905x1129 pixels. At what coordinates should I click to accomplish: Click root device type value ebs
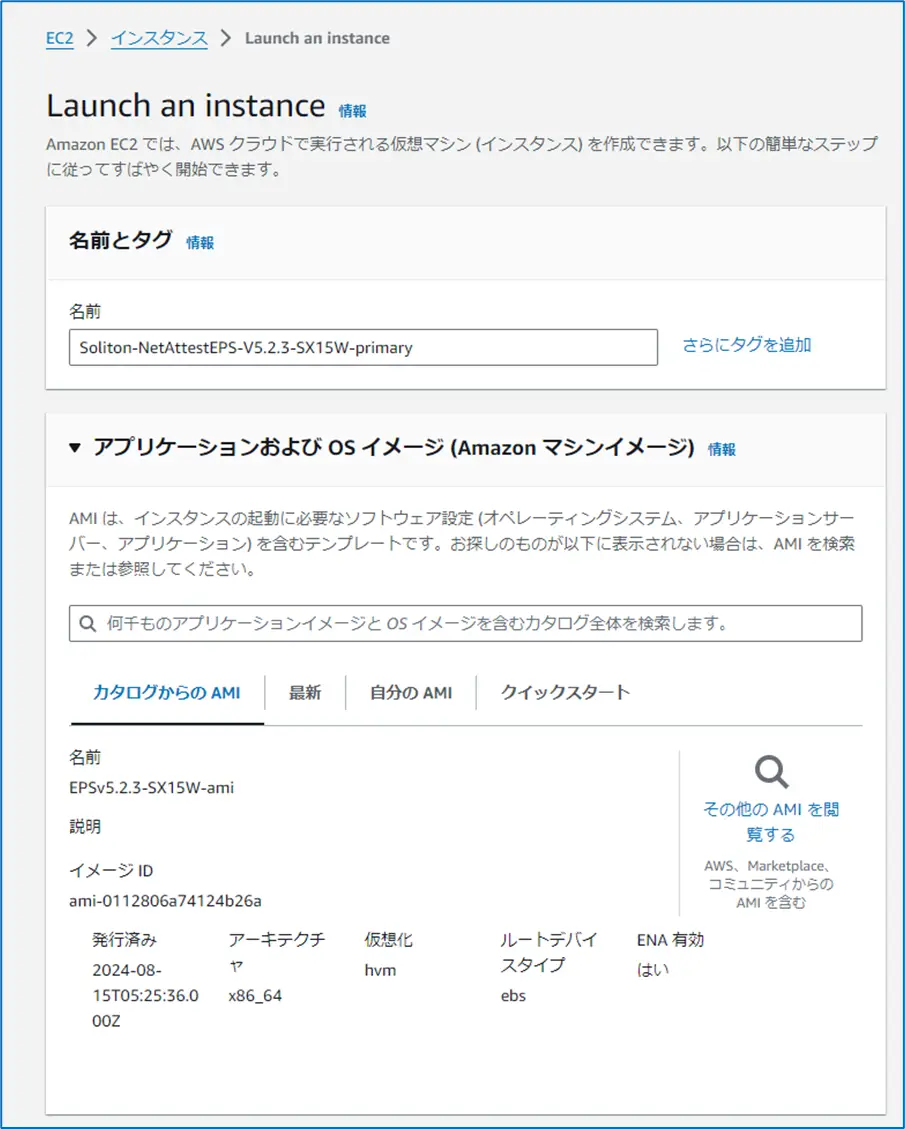[513, 997]
